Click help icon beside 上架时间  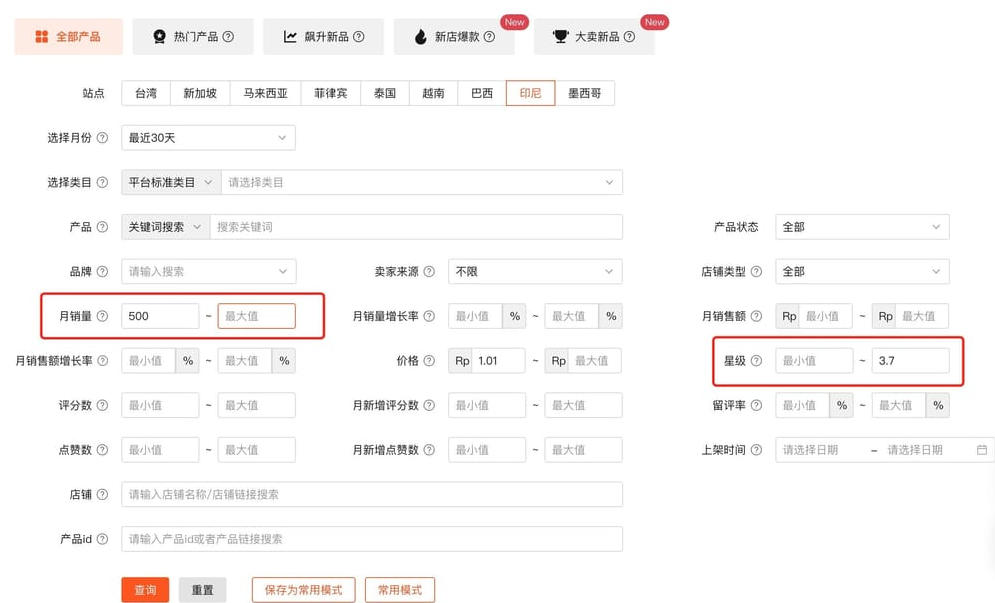[756, 450]
